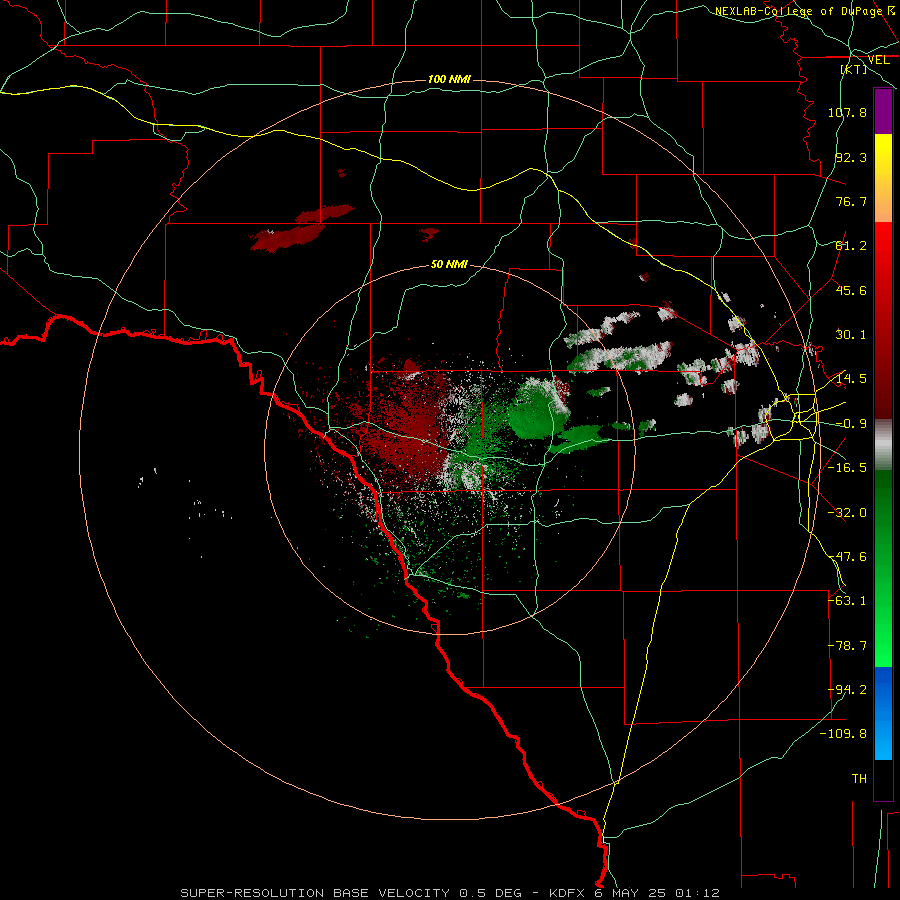The width and height of the screenshot is (900, 900).
Task: Click the green segment of velocity color bar
Action: (883, 568)
